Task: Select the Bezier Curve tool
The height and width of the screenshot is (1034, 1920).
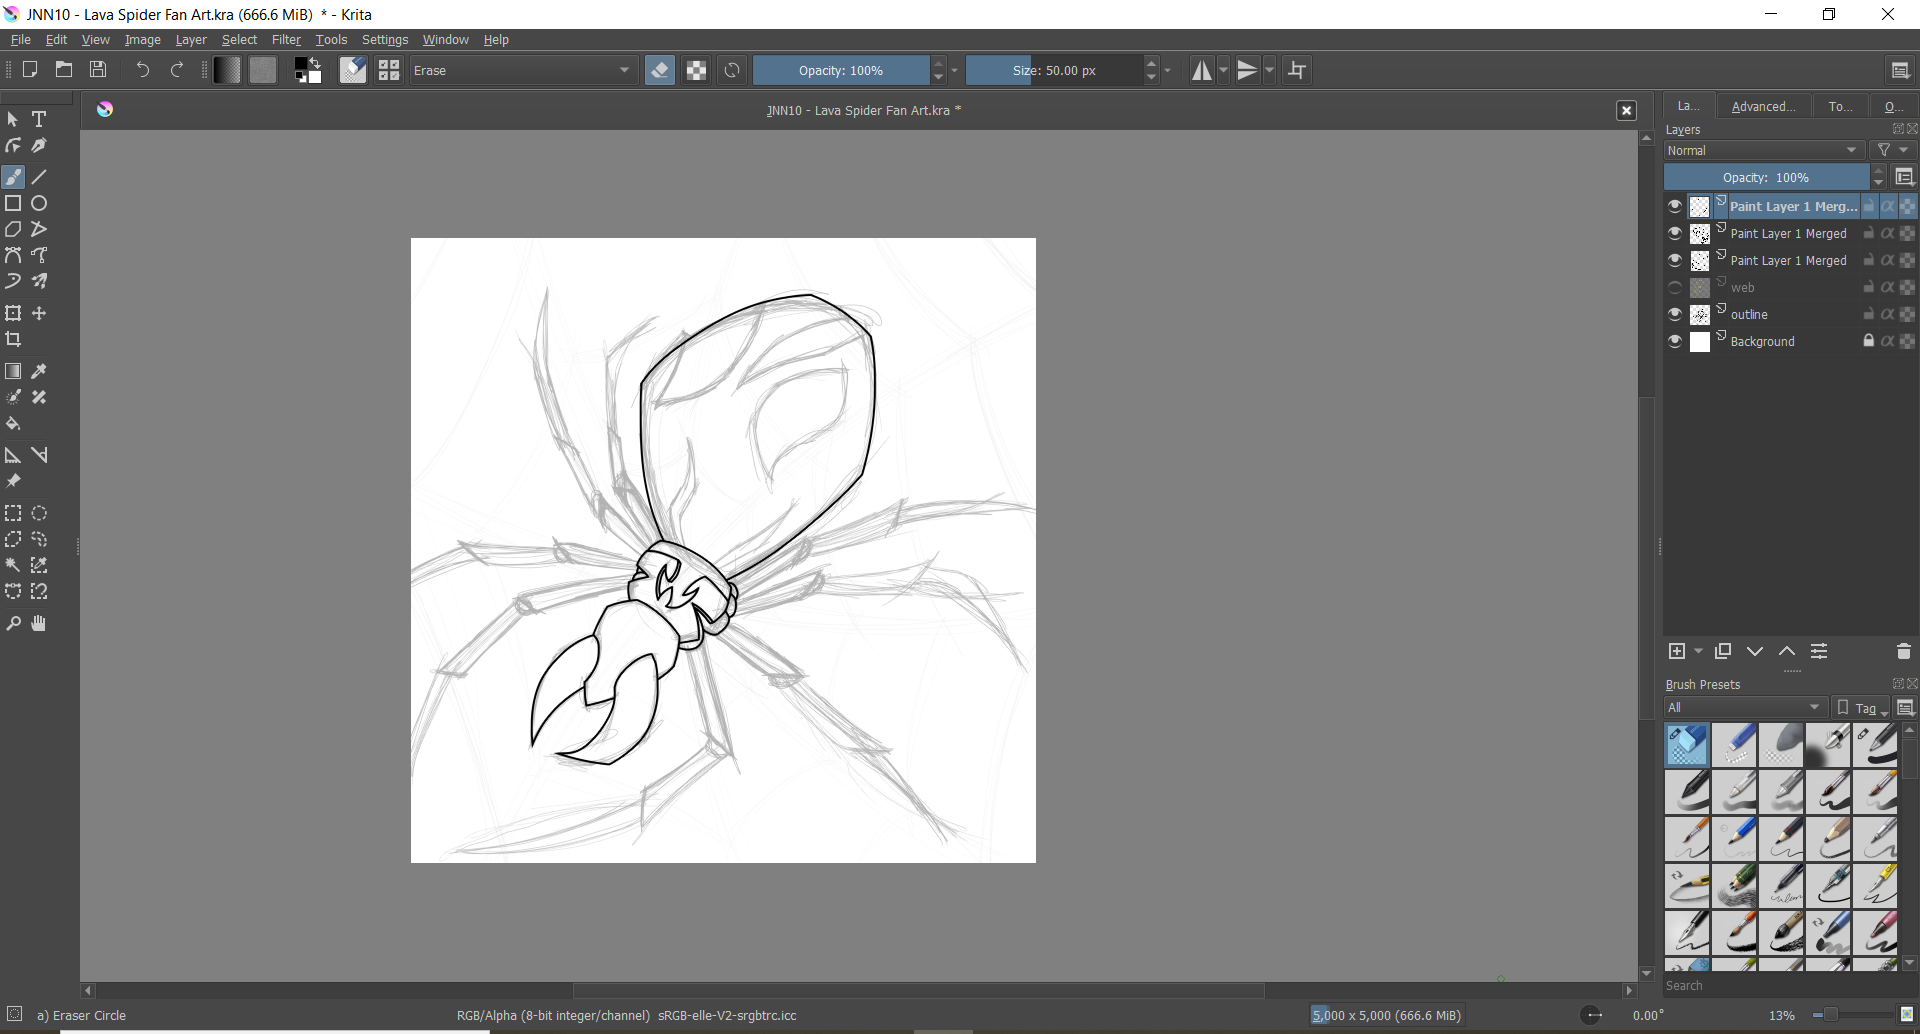Action: point(13,255)
